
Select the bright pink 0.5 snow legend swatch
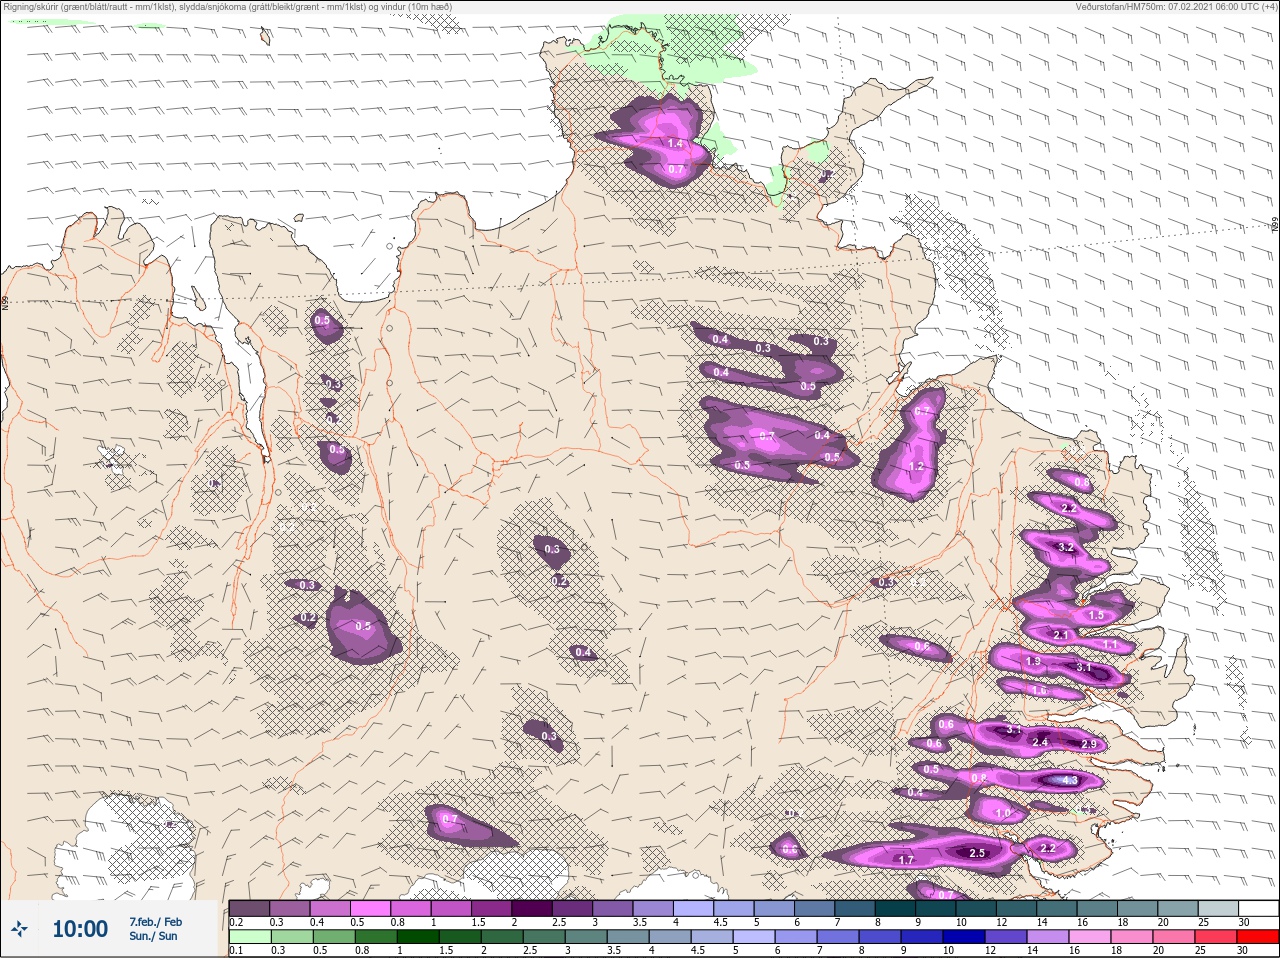(370, 908)
